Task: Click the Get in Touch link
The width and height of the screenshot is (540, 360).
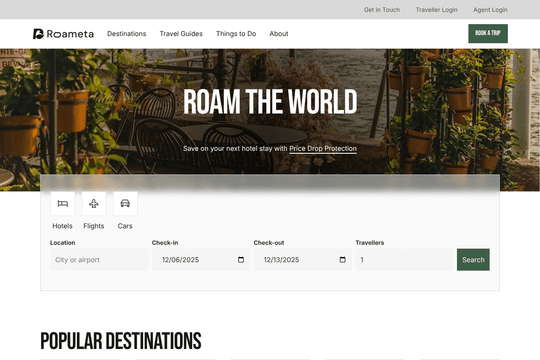Action: coord(382,10)
